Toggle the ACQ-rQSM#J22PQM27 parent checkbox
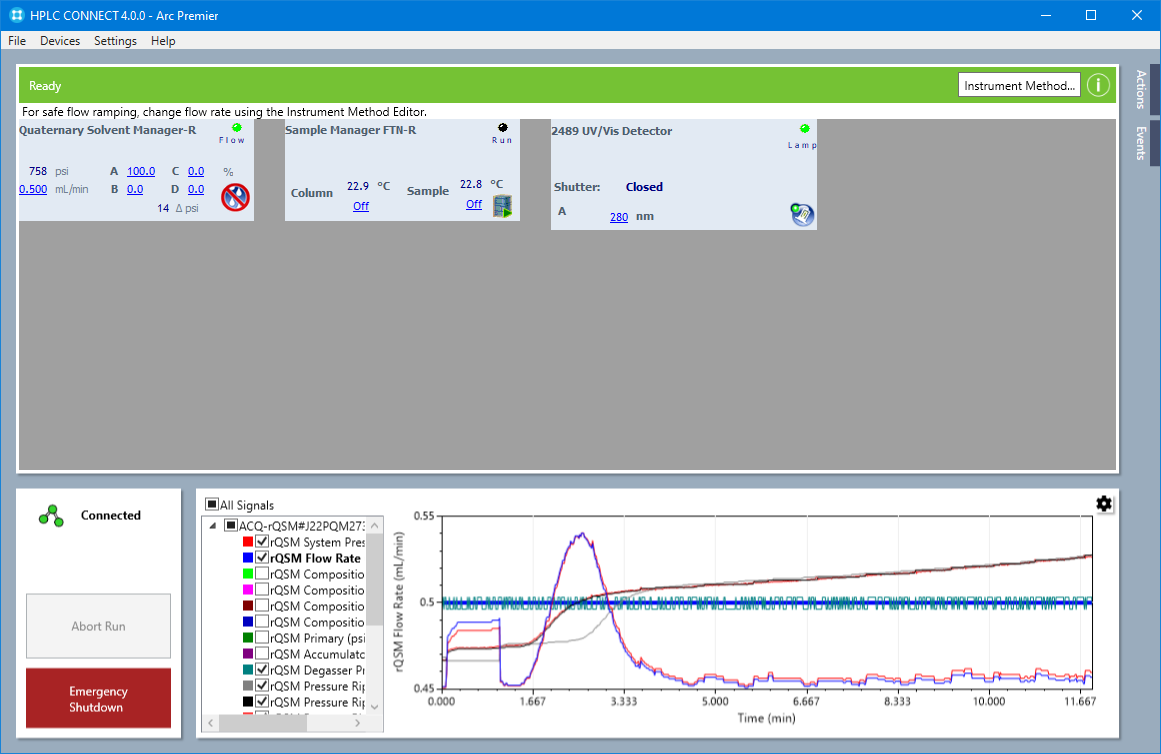 point(231,526)
